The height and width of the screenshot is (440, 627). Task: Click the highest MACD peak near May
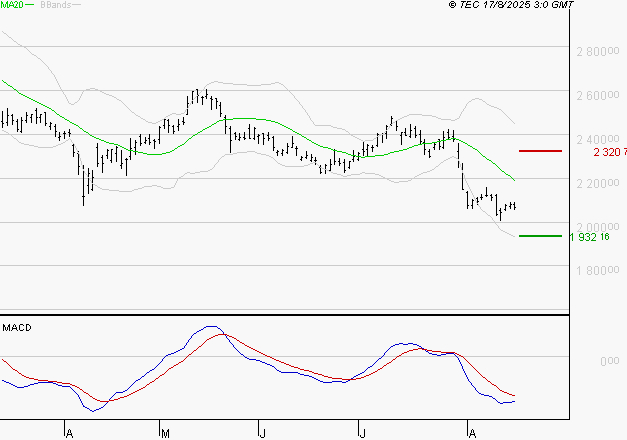point(210,327)
